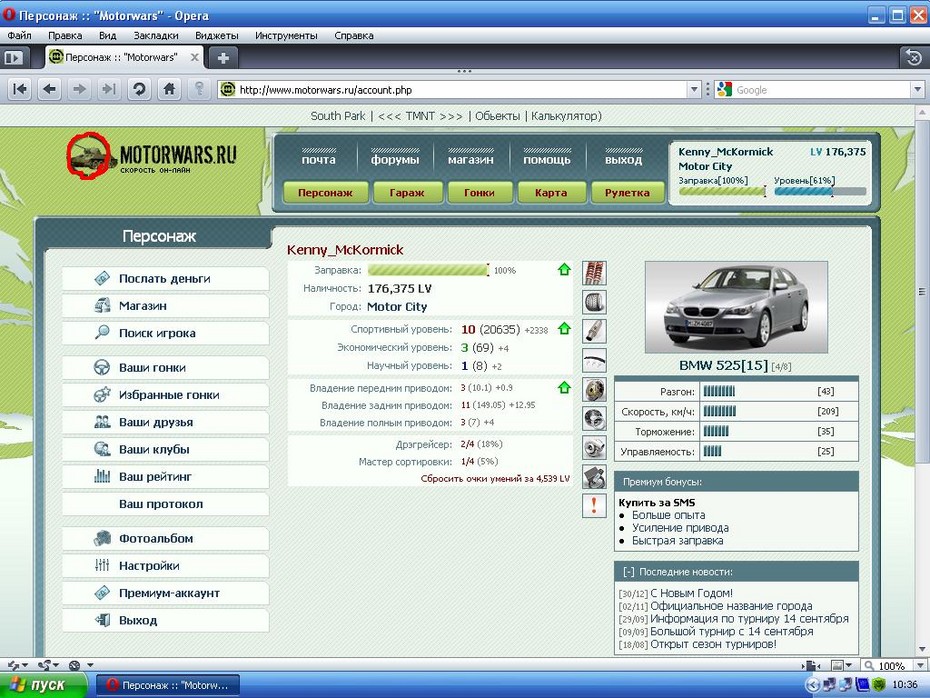Screen dimensions: 930x698
Task: Open Ваши клубы sidebar item
Action: tap(165, 450)
